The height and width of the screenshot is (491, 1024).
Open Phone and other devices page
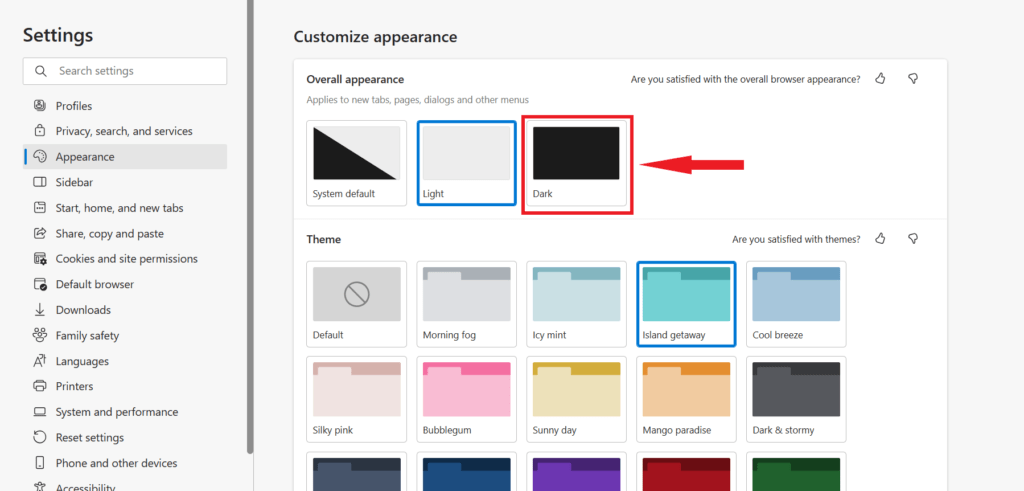click(125, 463)
